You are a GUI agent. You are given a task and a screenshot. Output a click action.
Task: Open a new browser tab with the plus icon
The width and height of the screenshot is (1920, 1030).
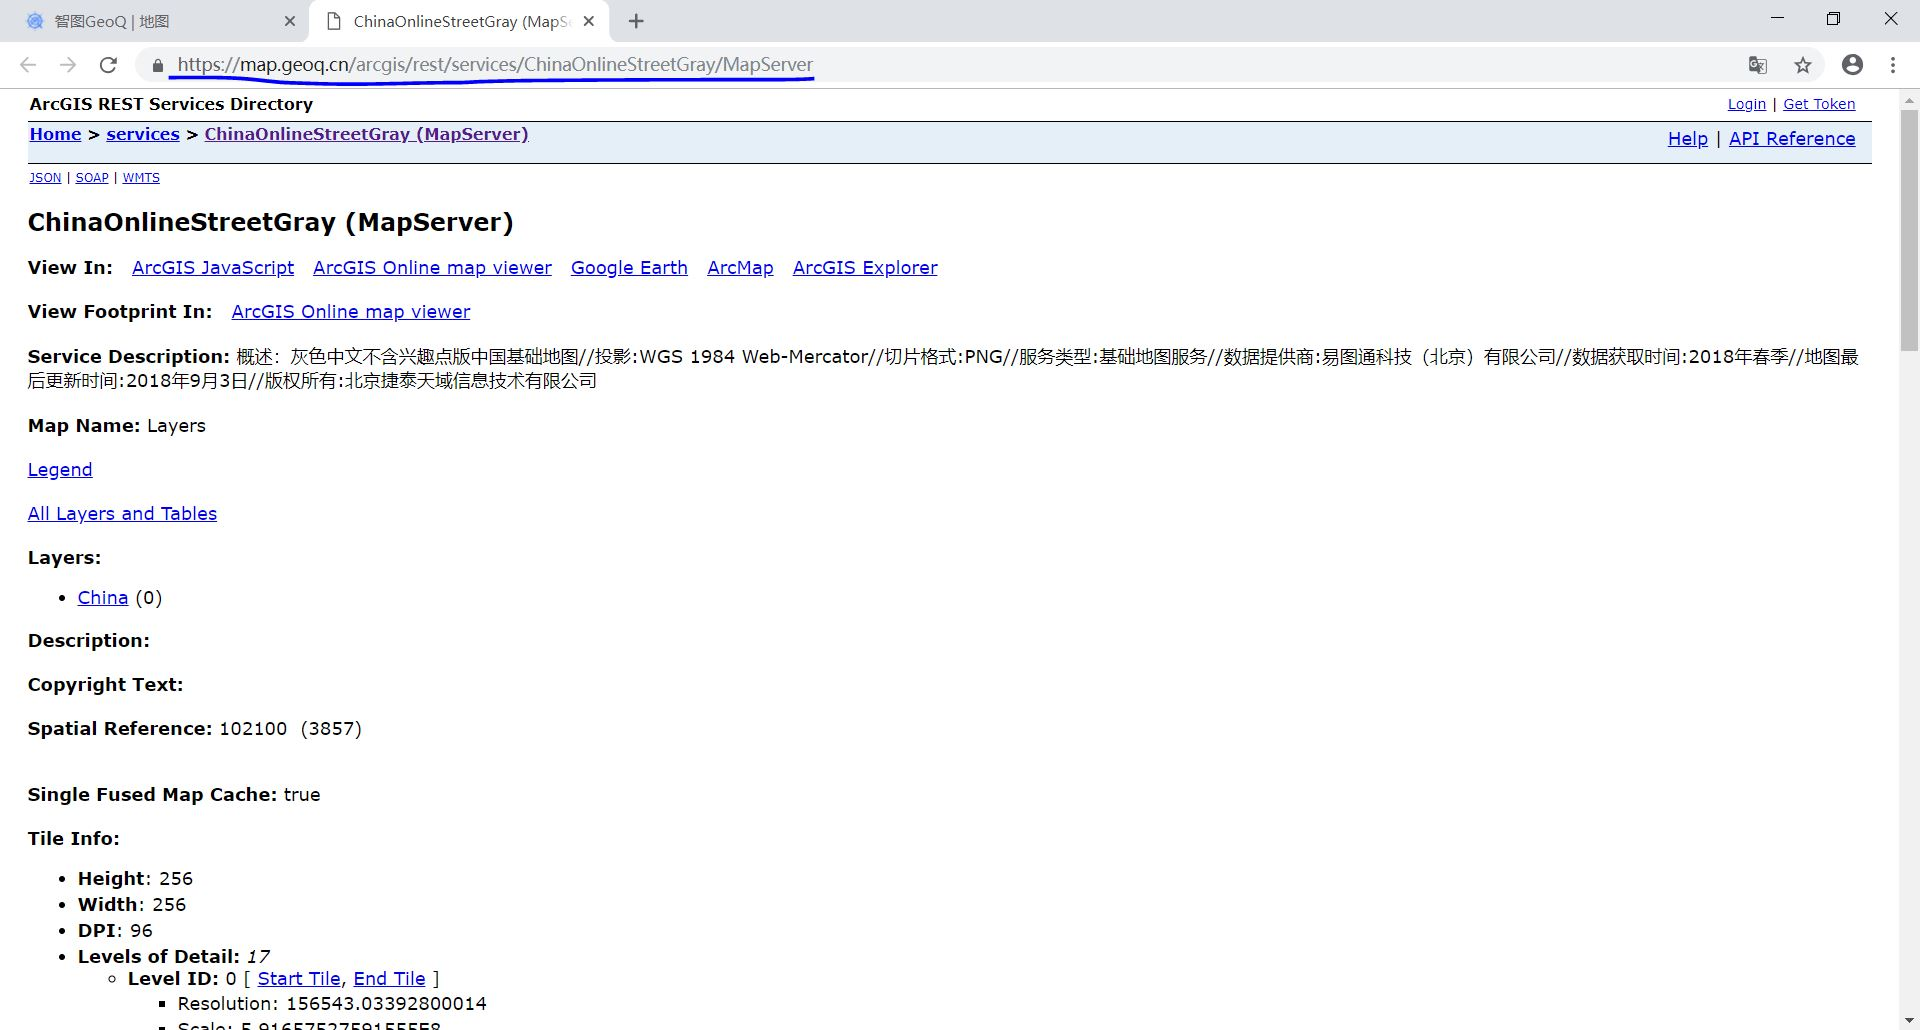[636, 20]
